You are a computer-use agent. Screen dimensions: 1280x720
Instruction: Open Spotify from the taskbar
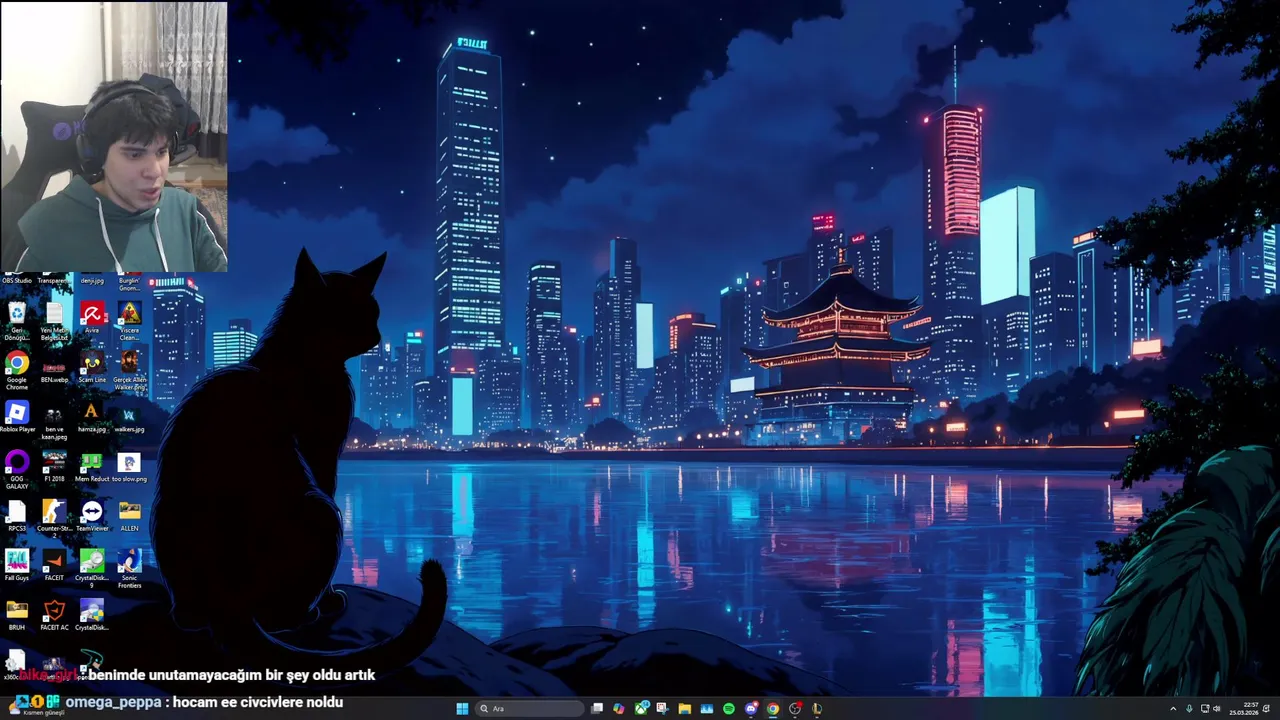pyautogui.click(x=729, y=709)
